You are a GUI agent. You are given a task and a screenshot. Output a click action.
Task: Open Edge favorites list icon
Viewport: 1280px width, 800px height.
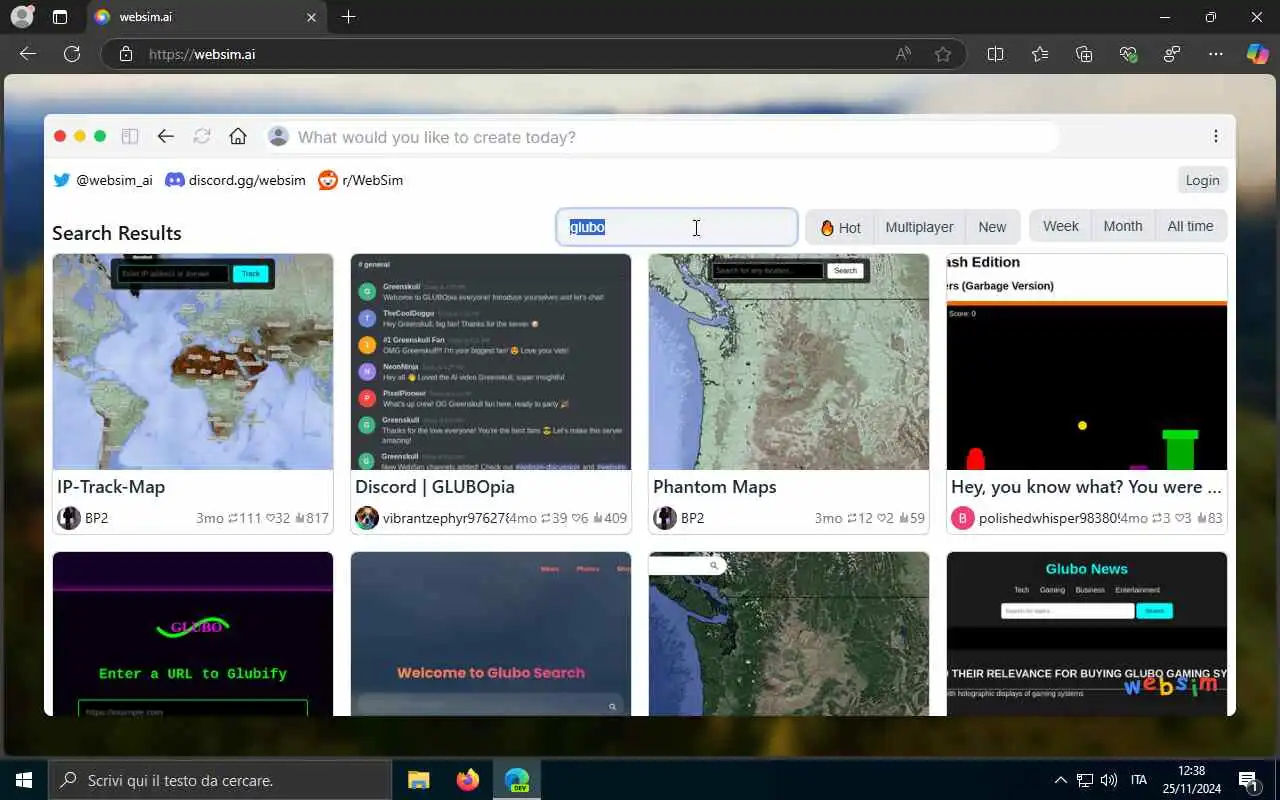pos(1040,54)
